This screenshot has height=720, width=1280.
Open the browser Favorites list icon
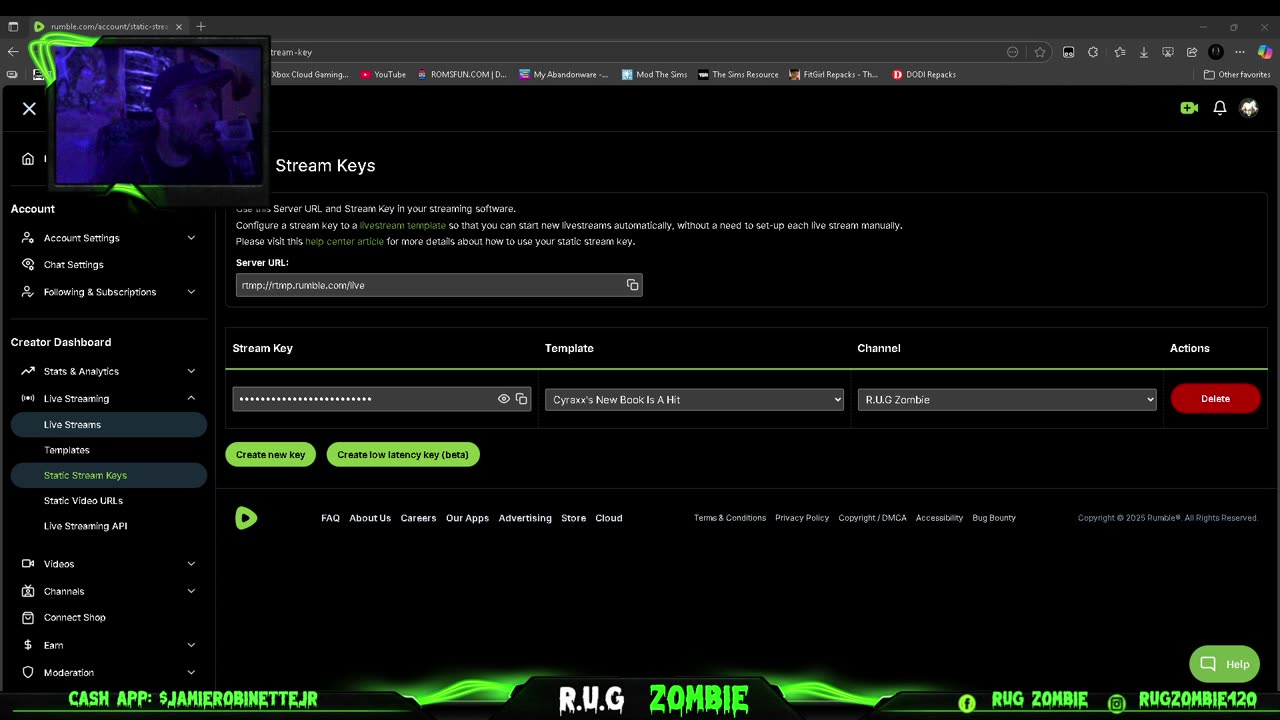[1119, 52]
